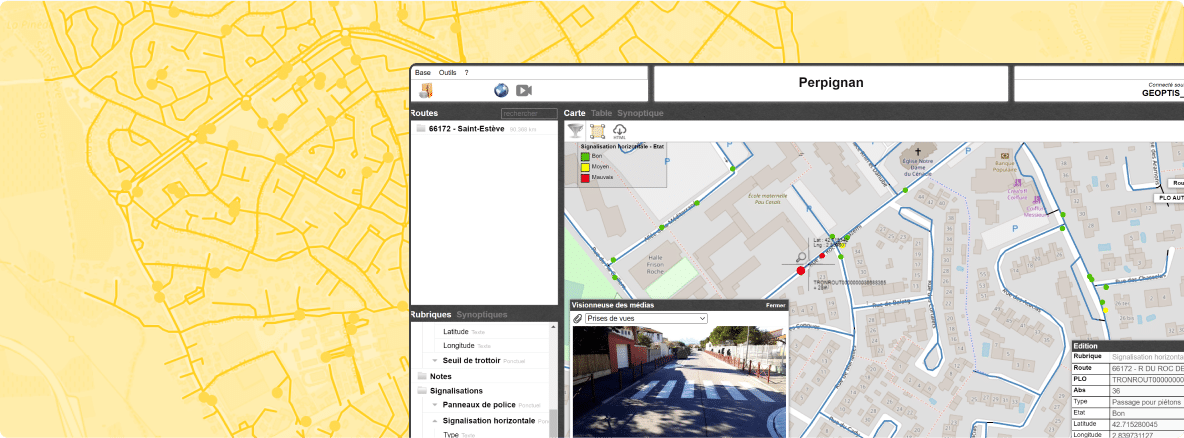Click the database archive icon in toolbar
The image size is (1184, 438).
(x=426, y=90)
